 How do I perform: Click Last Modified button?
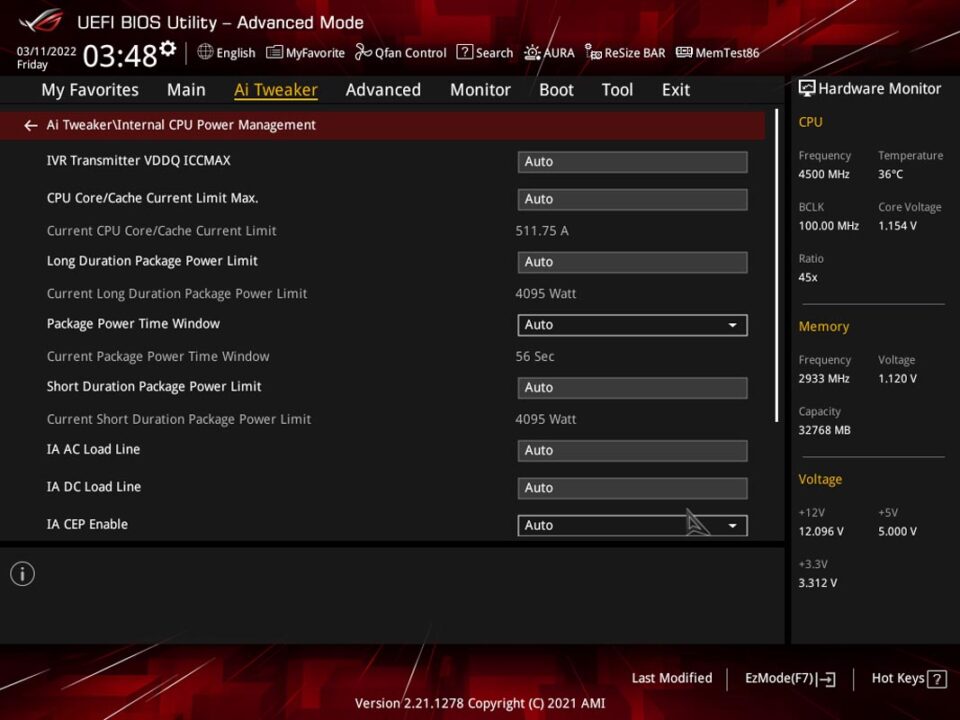(672, 678)
